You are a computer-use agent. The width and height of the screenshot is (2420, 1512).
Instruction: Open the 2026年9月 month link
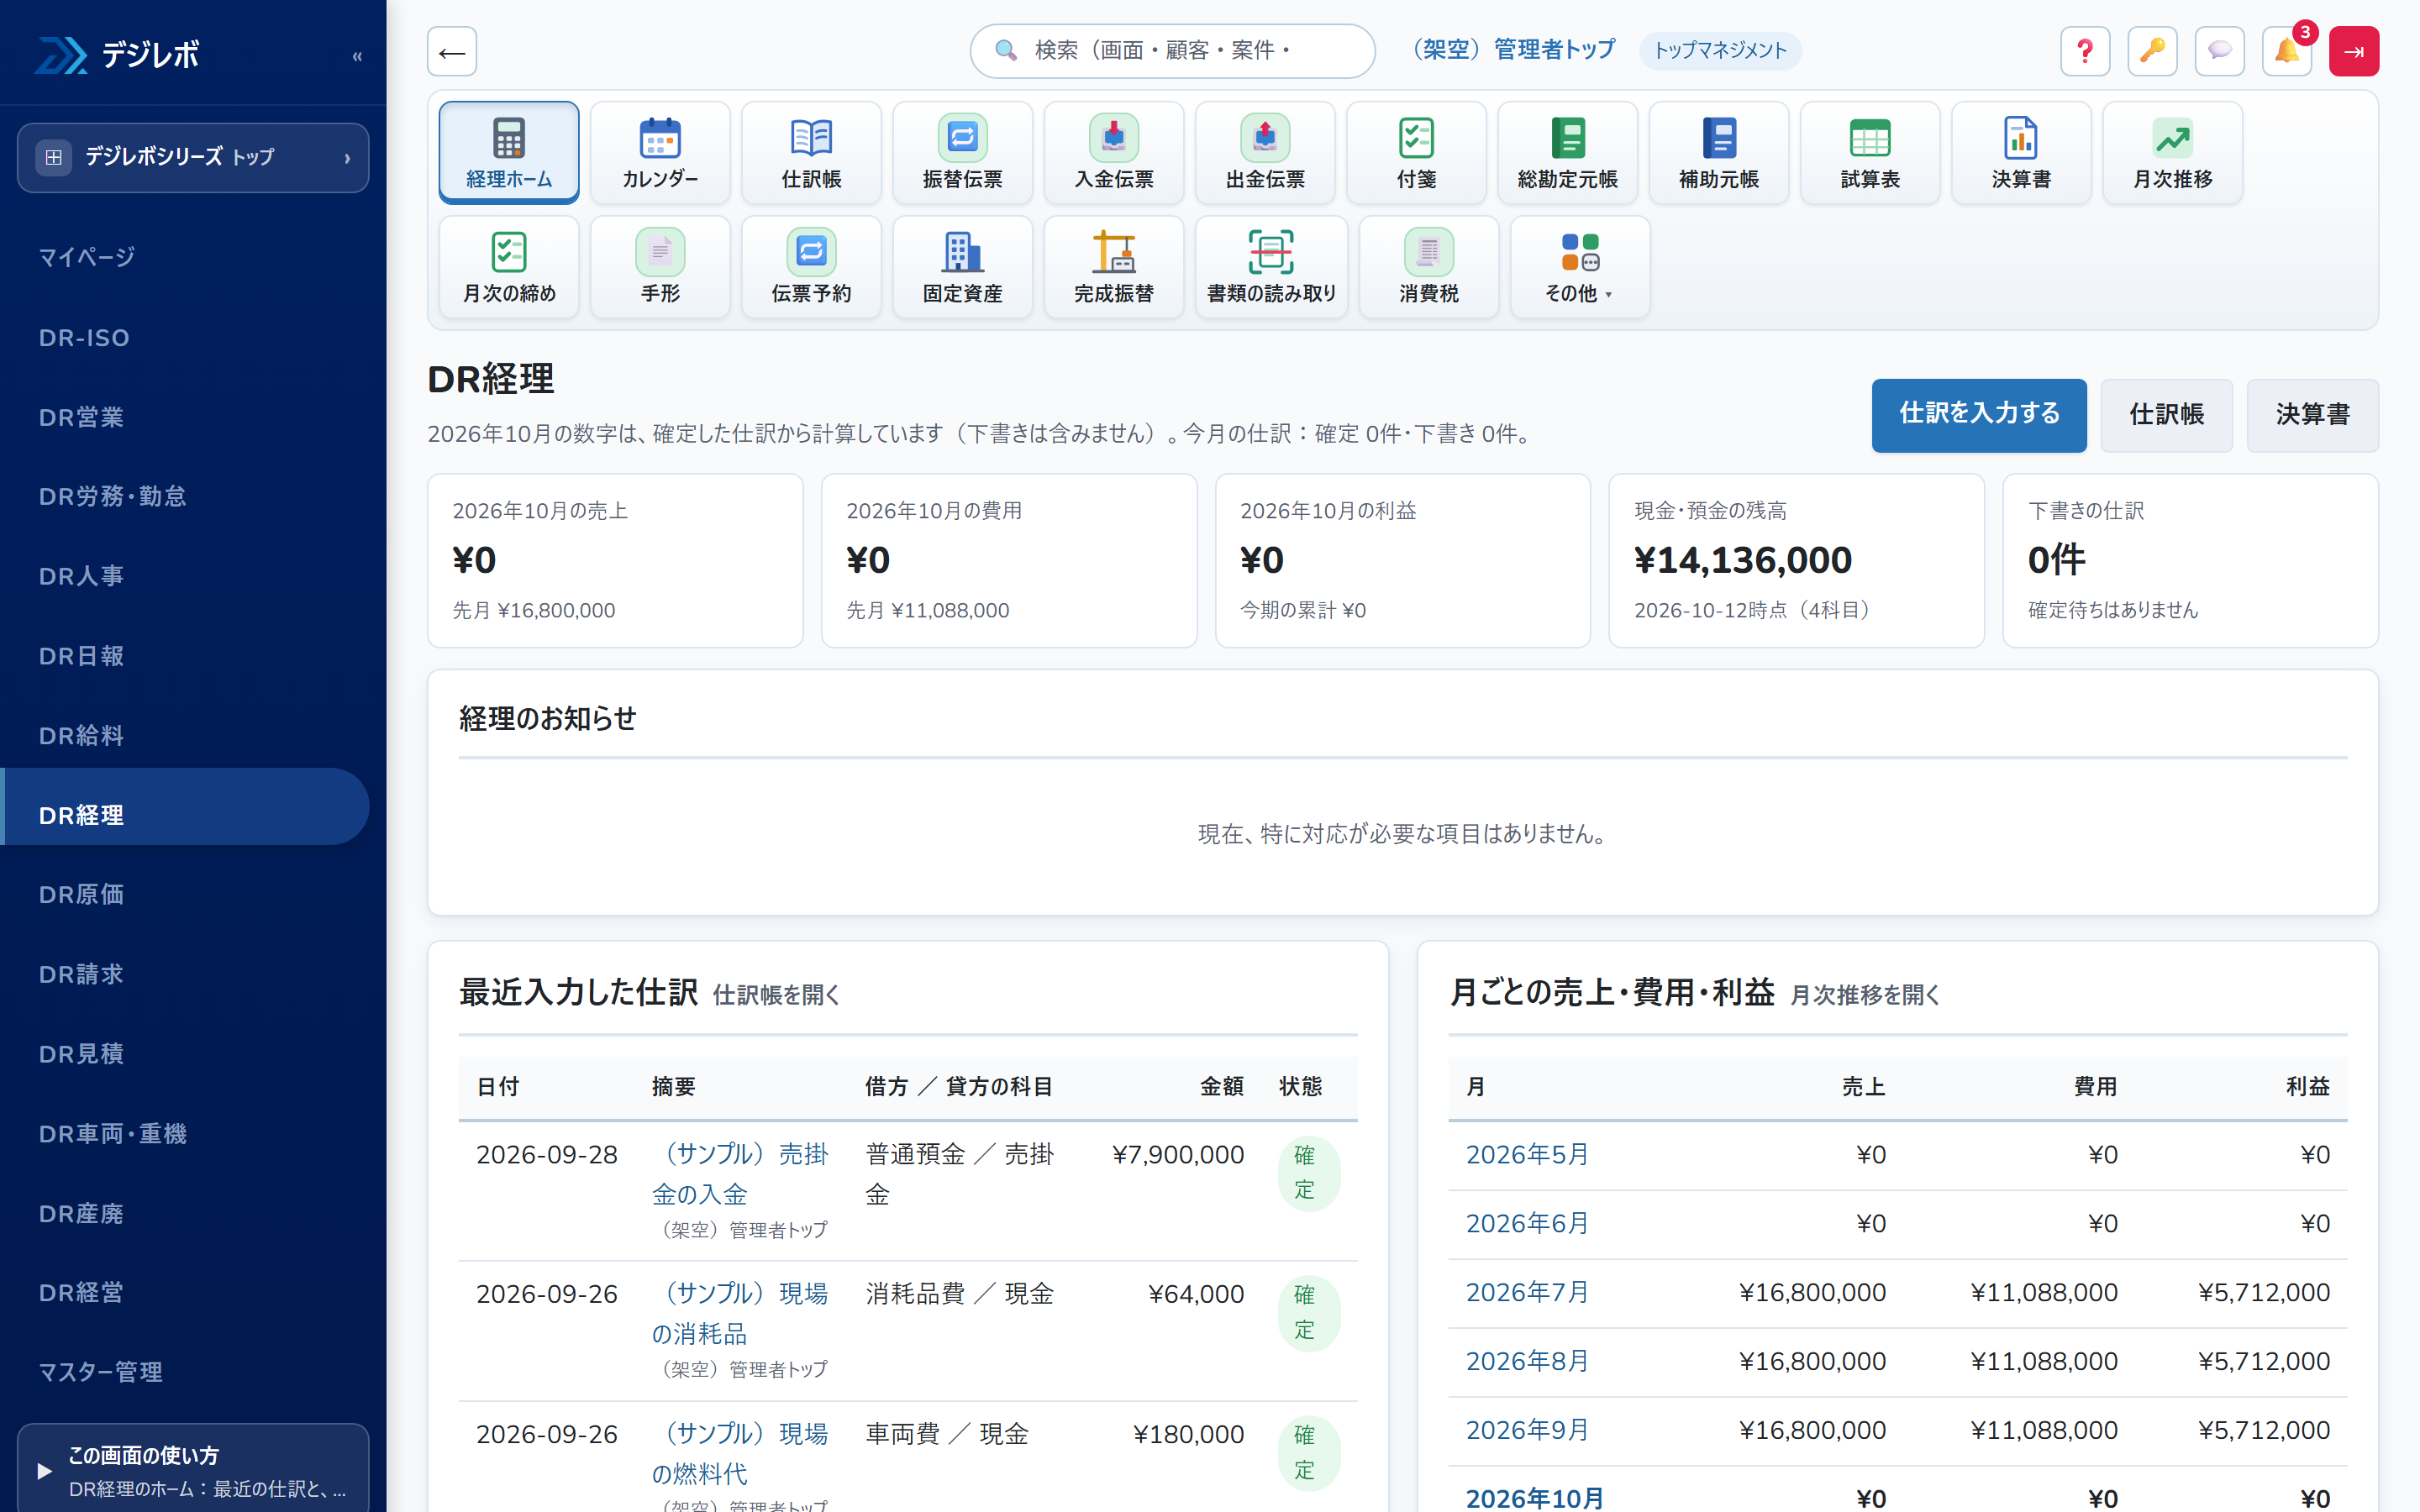point(1527,1430)
